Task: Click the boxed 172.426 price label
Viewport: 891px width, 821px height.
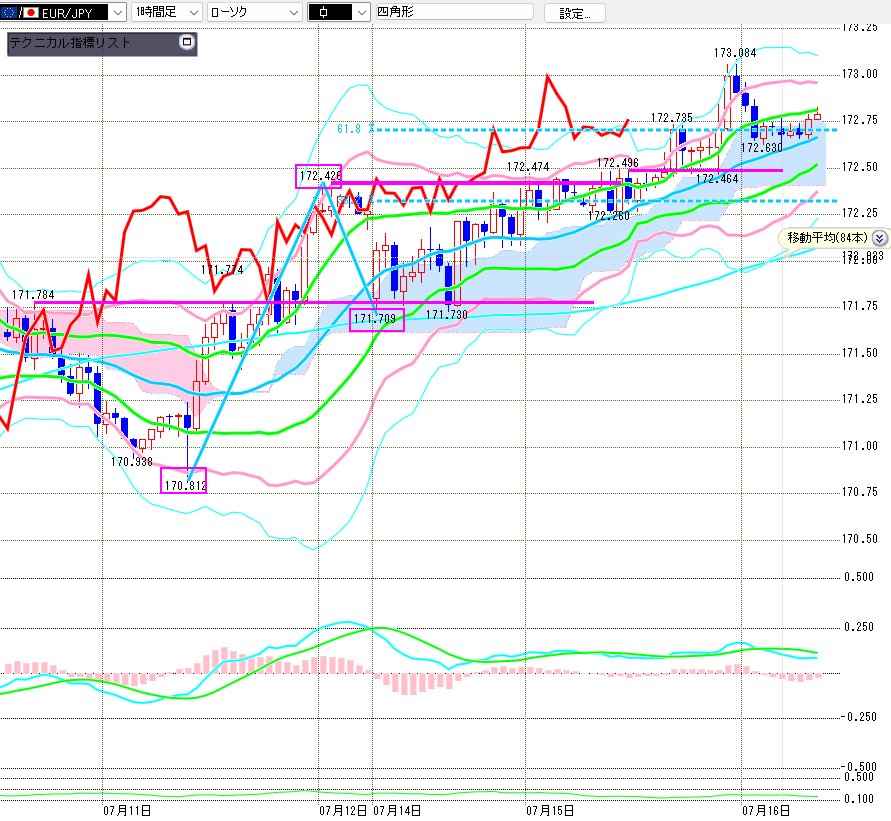Action: (319, 176)
